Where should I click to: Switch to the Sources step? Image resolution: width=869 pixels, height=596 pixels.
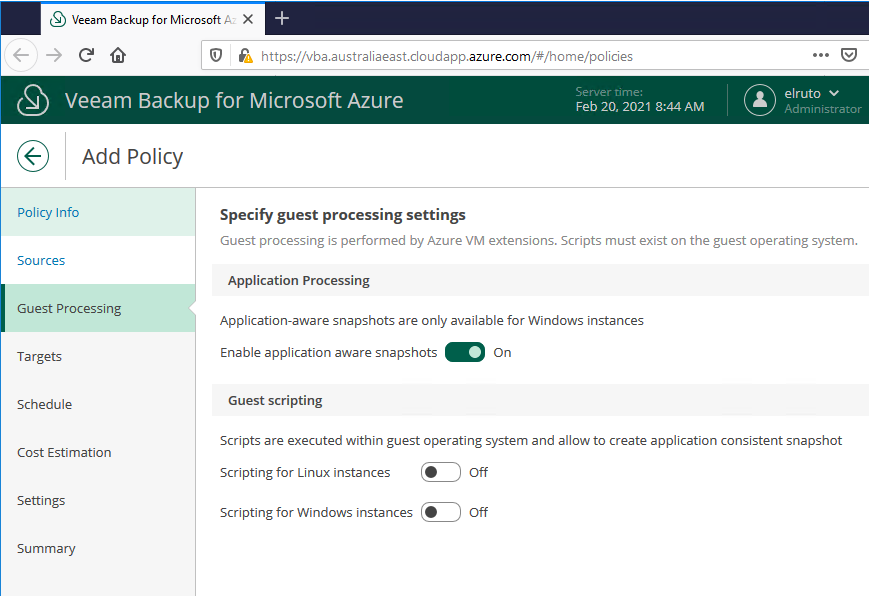pyautogui.click(x=41, y=260)
